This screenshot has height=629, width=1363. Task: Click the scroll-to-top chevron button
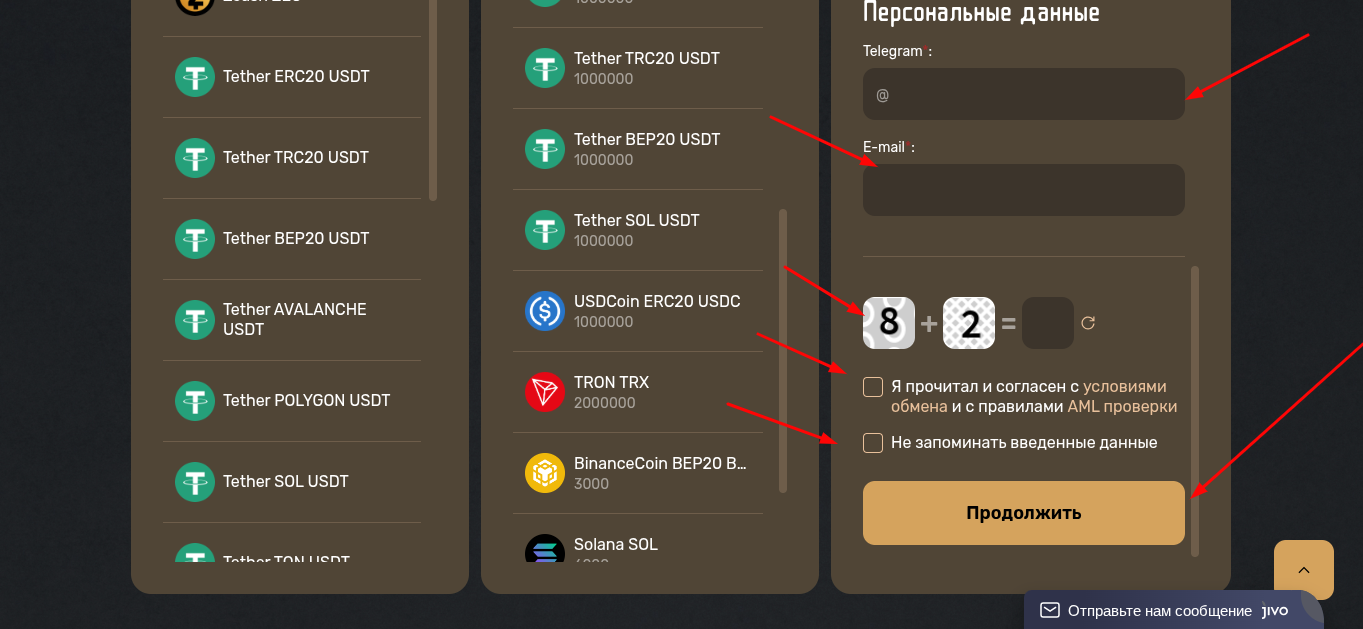1303,570
